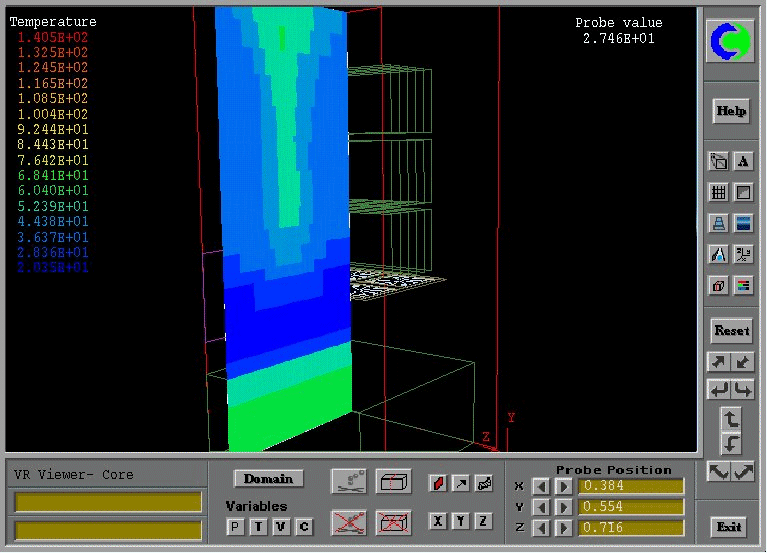Click the contour plot icon with red slab

tap(437, 483)
